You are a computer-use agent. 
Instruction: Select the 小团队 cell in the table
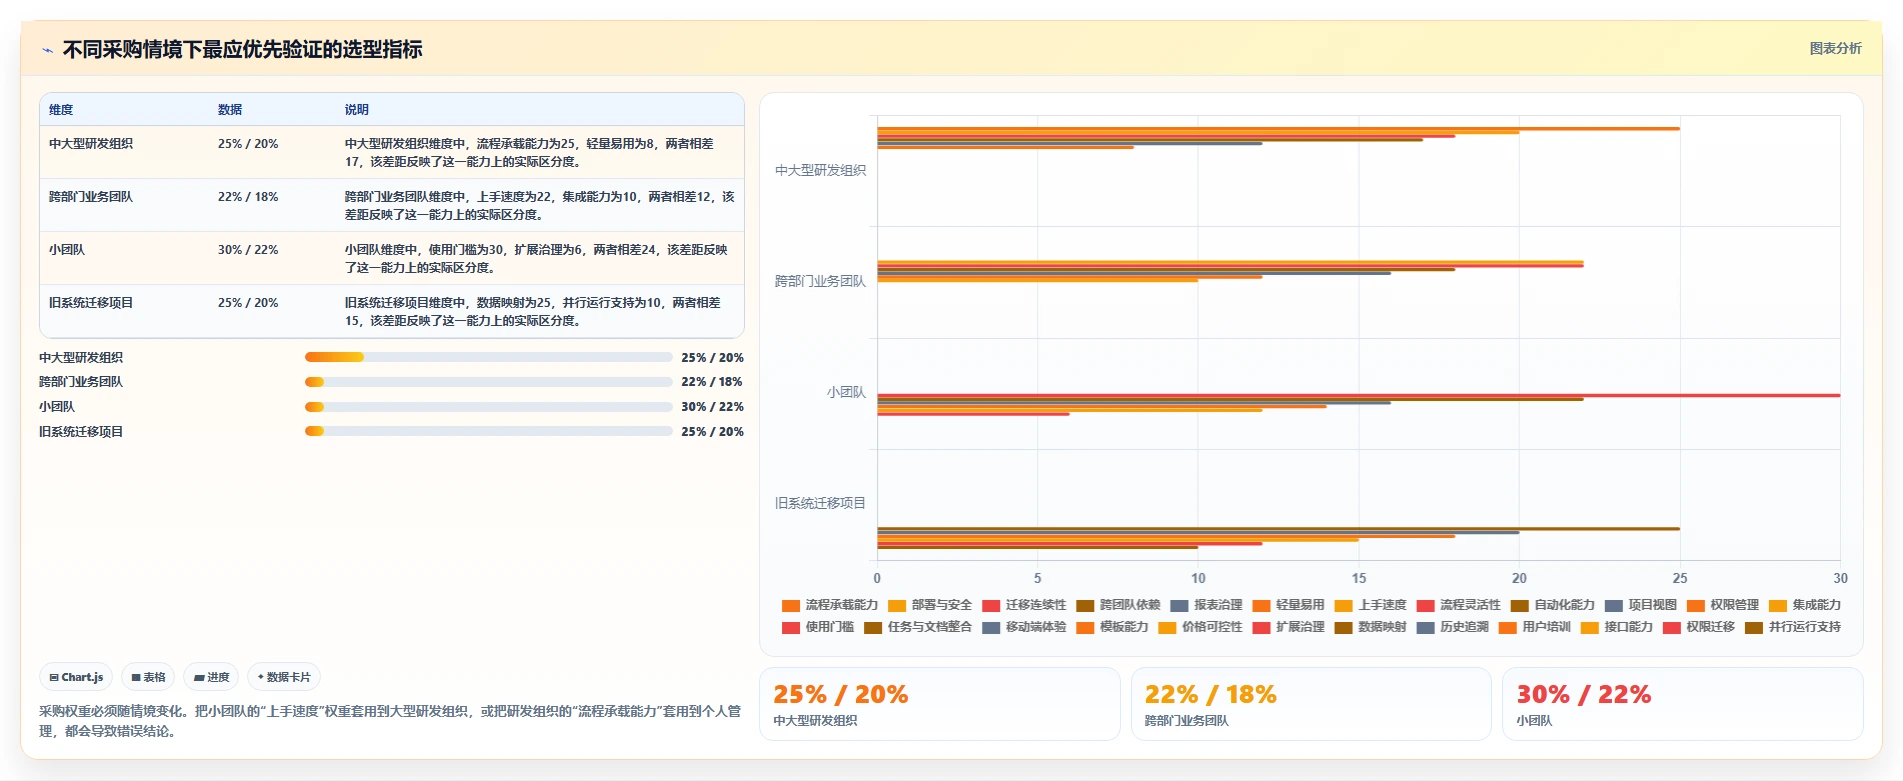point(67,250)
